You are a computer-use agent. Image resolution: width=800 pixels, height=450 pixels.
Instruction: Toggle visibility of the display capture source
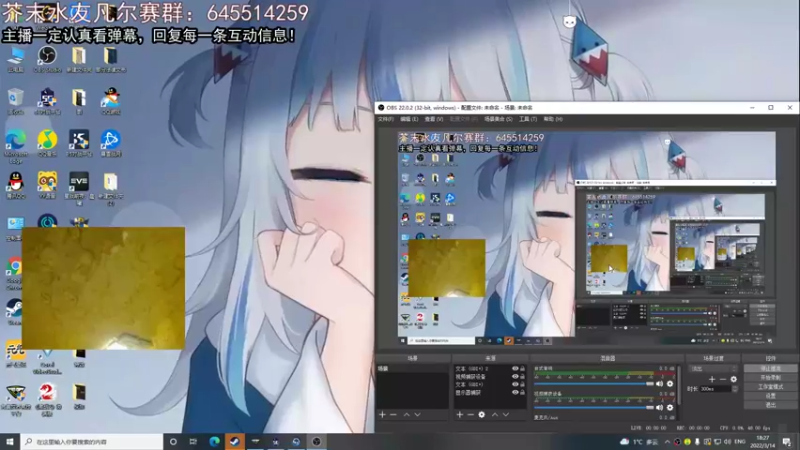click(x=515, y=392)
